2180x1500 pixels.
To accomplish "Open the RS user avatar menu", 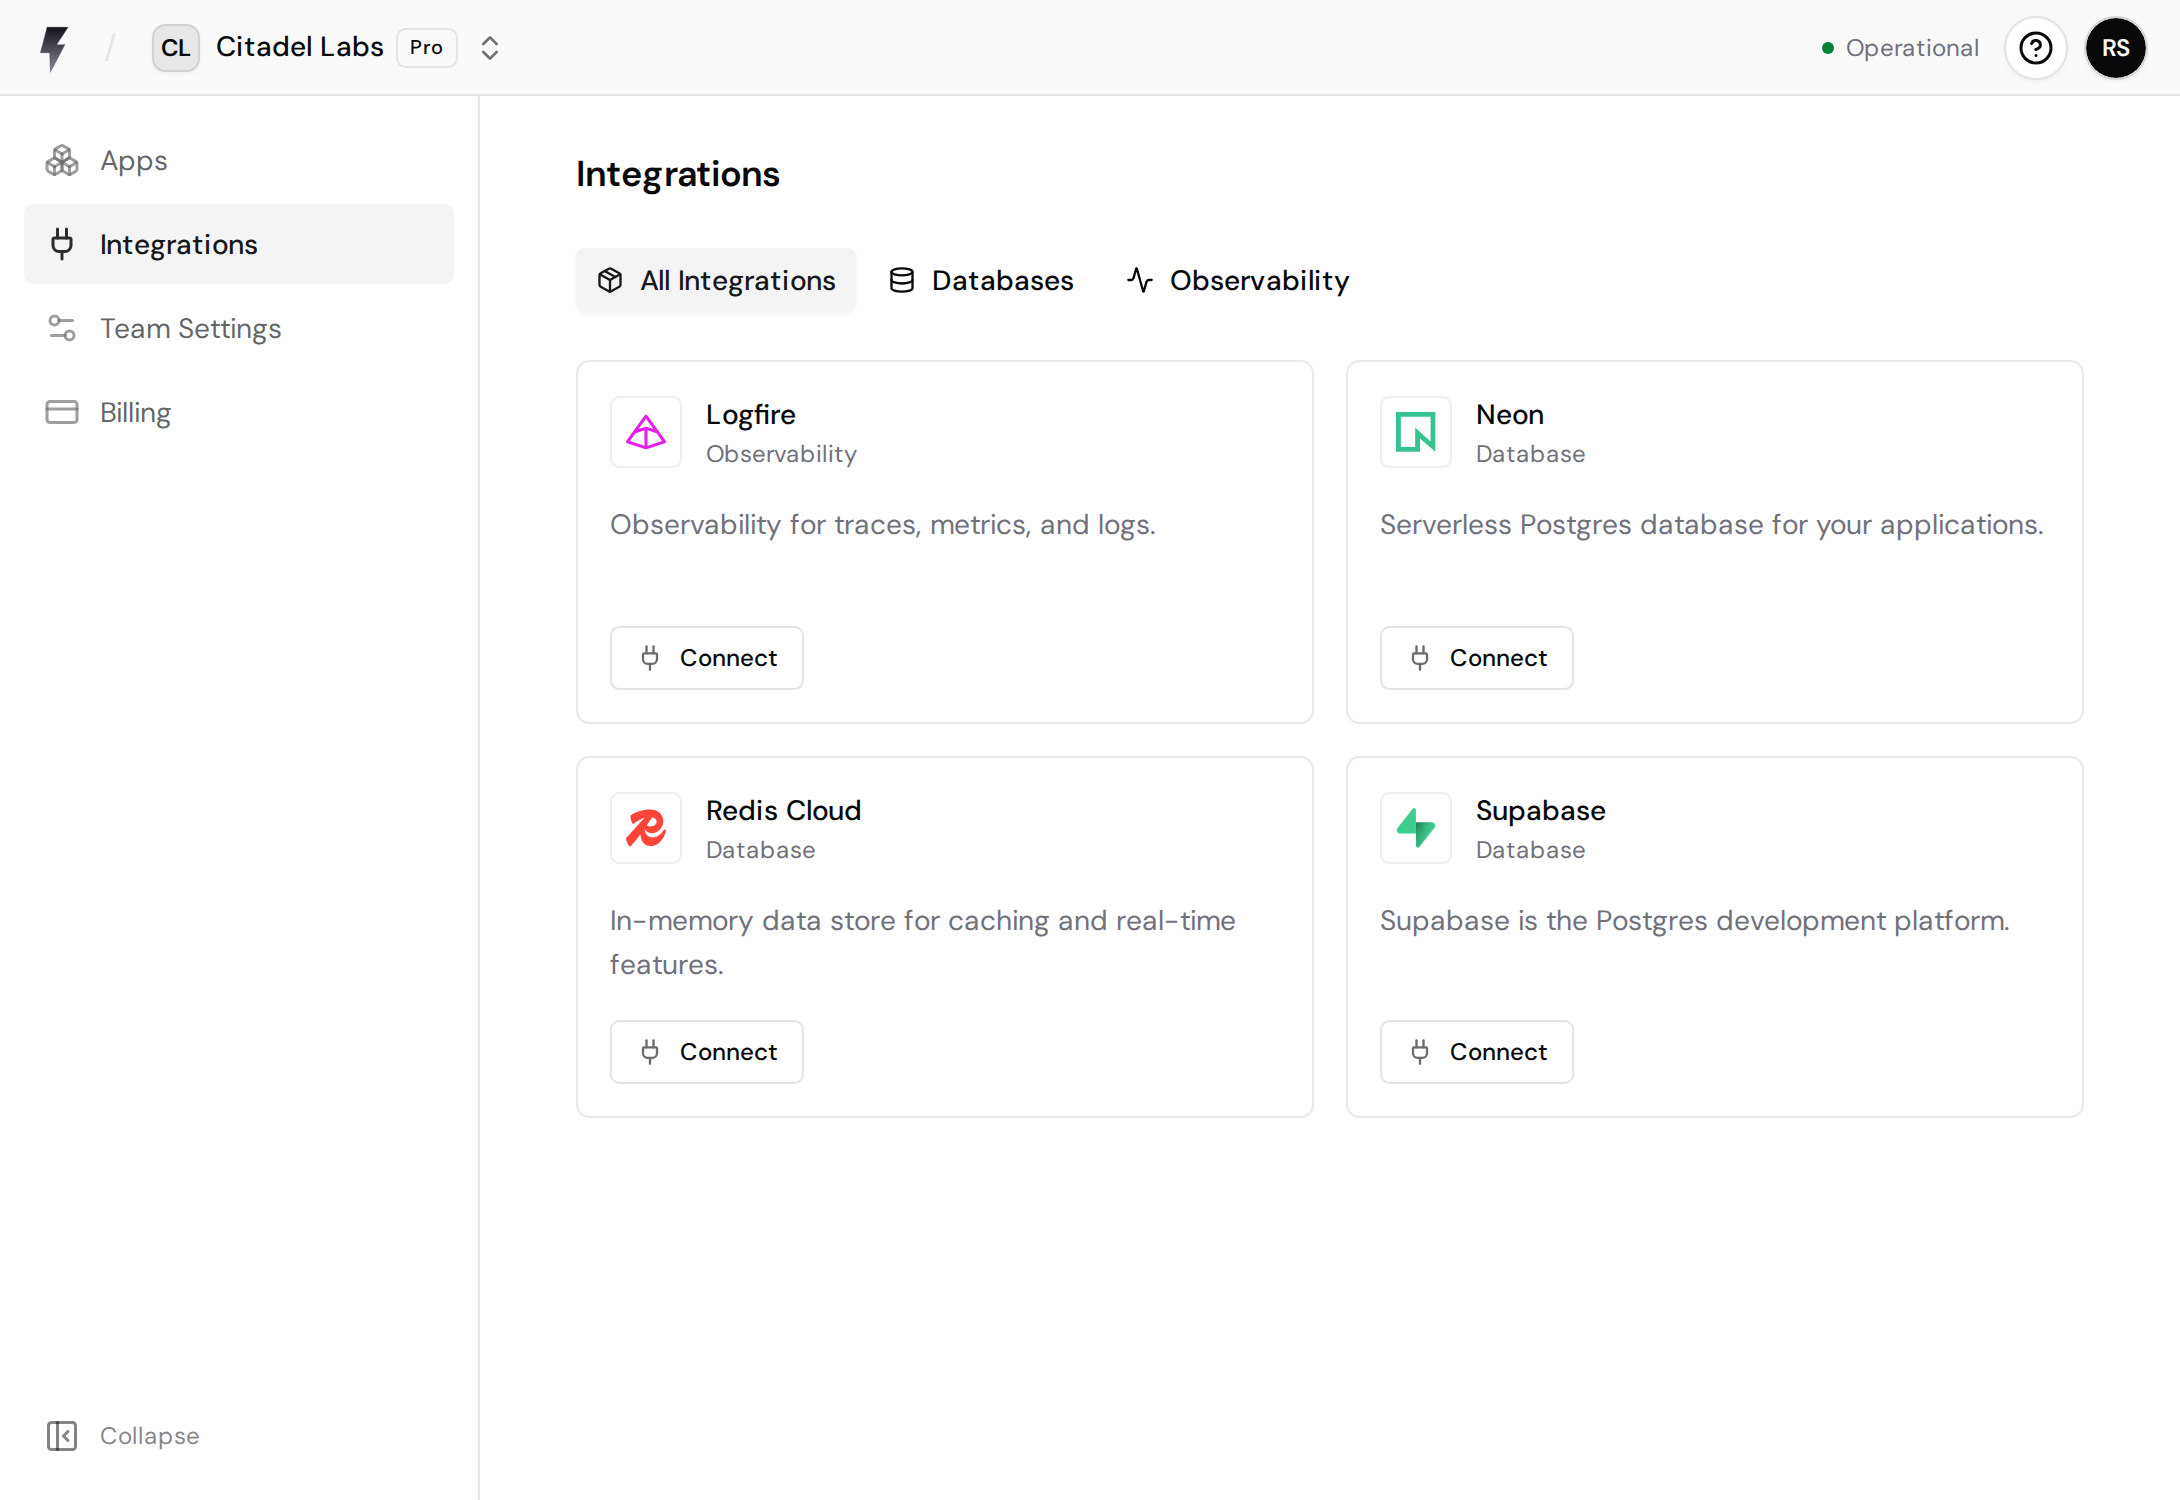I will (x=2115, y=48).
